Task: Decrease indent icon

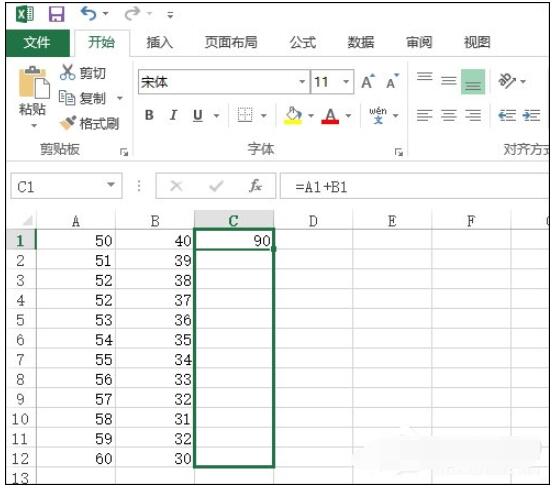Action: click(507, 115)
